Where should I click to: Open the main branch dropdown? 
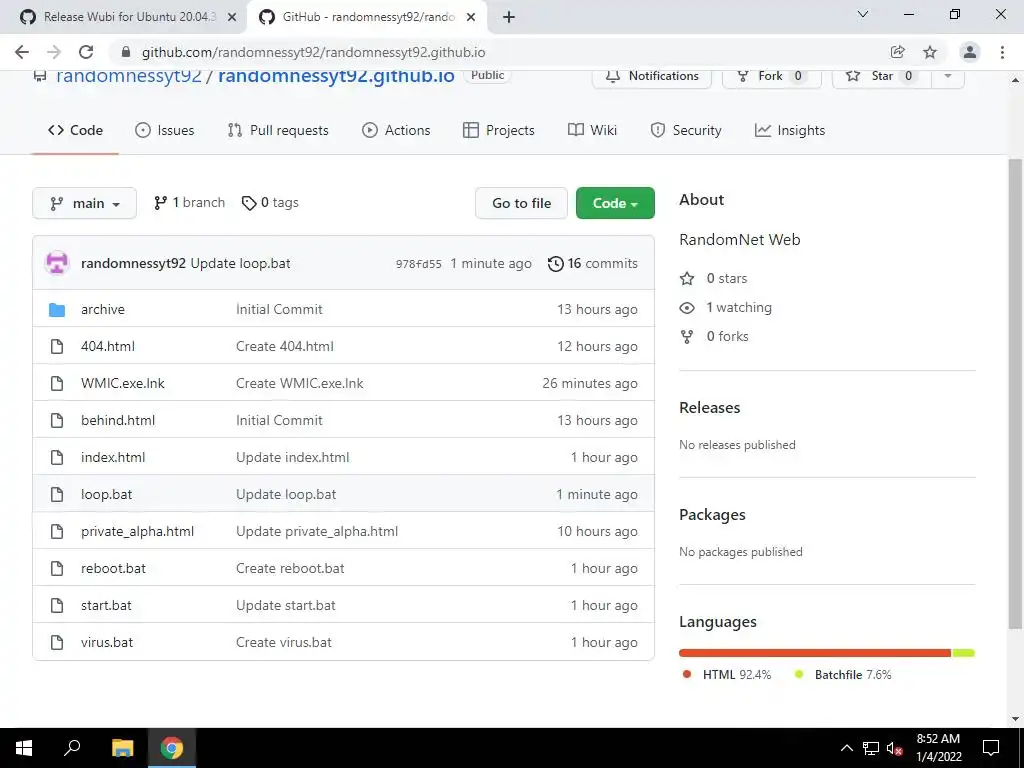(84, 203)
